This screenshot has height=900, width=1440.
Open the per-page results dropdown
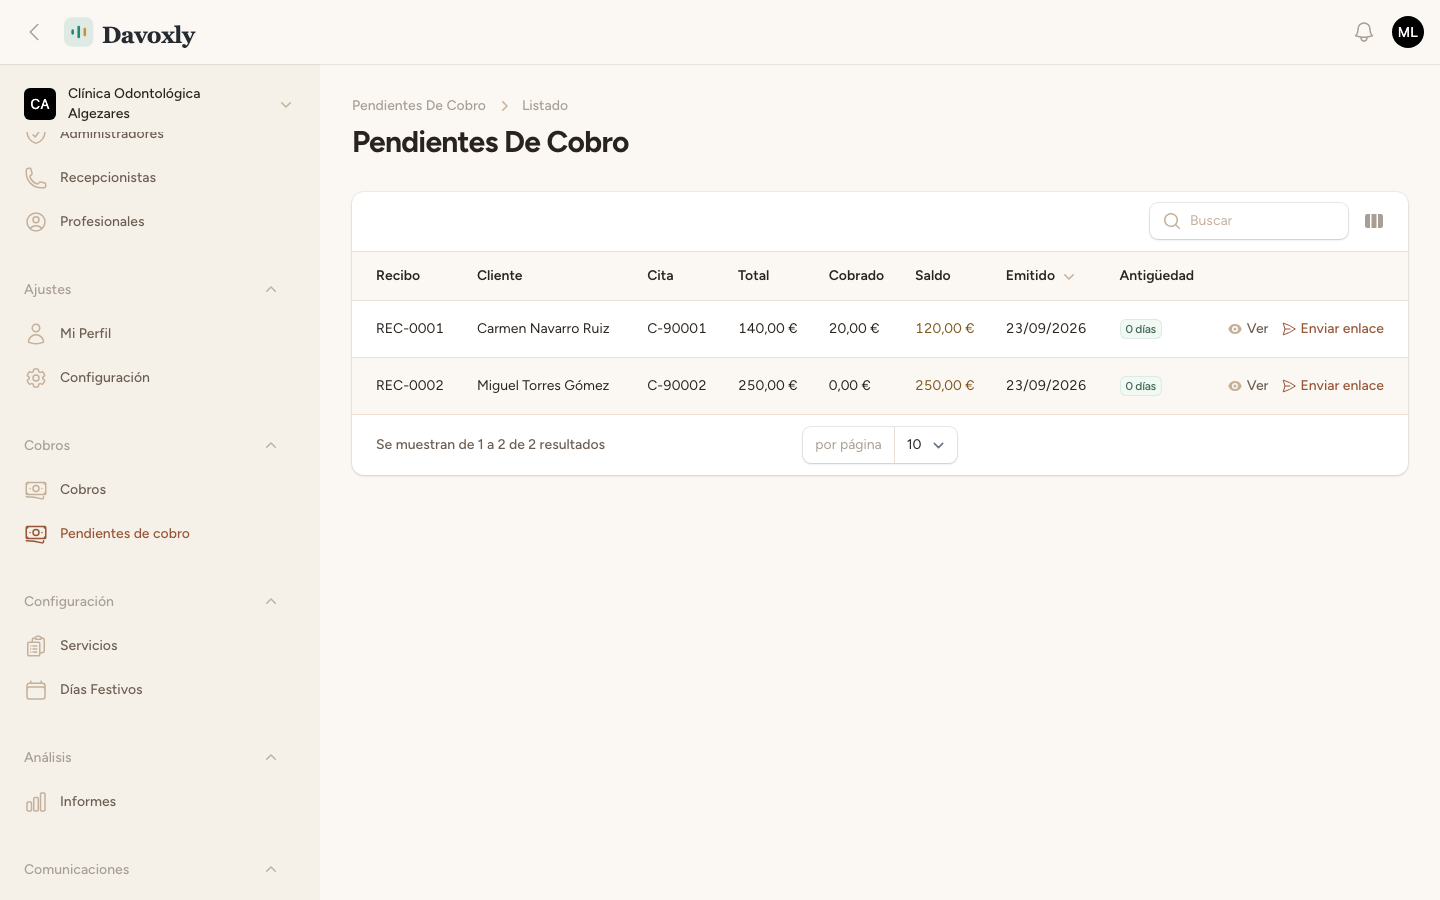point(925,445)
